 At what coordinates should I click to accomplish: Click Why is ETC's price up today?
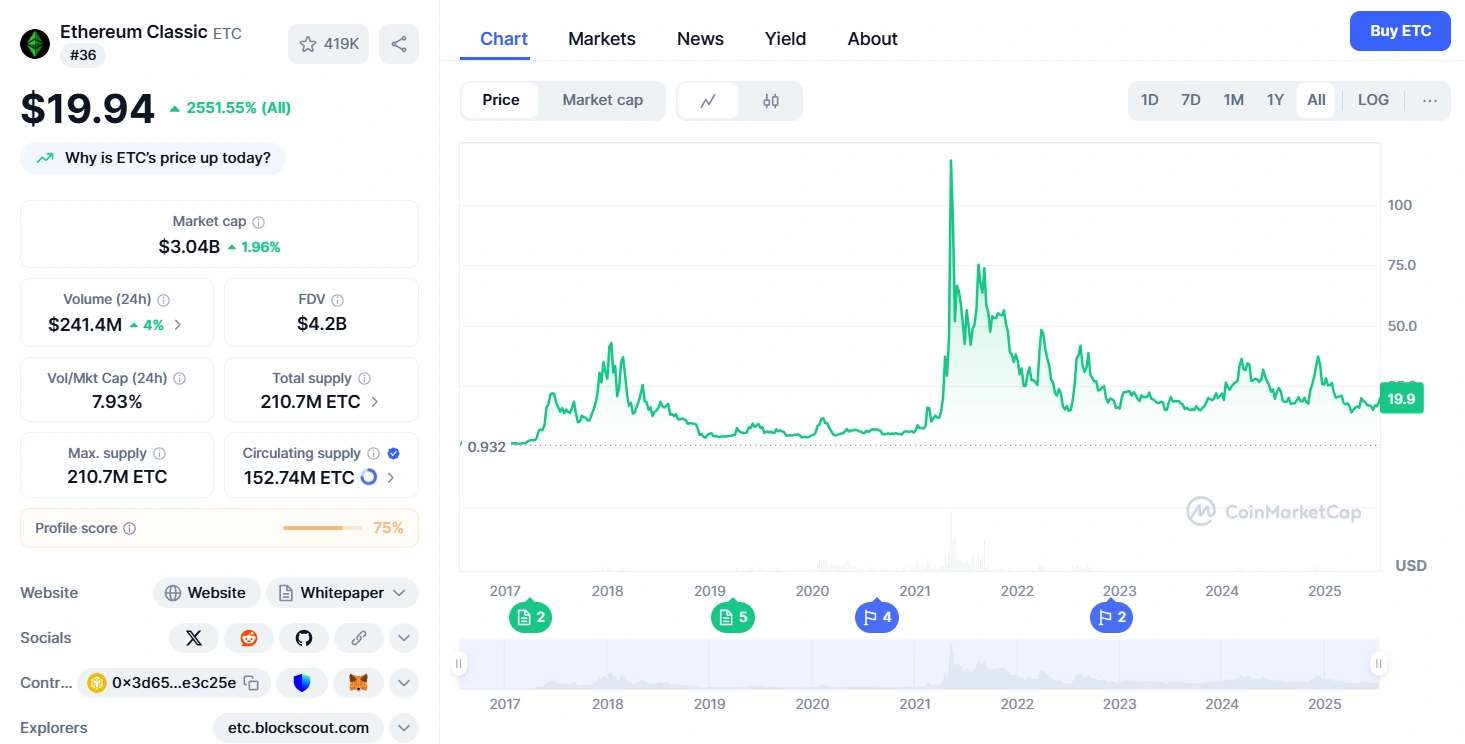click(x=153, y=158)
